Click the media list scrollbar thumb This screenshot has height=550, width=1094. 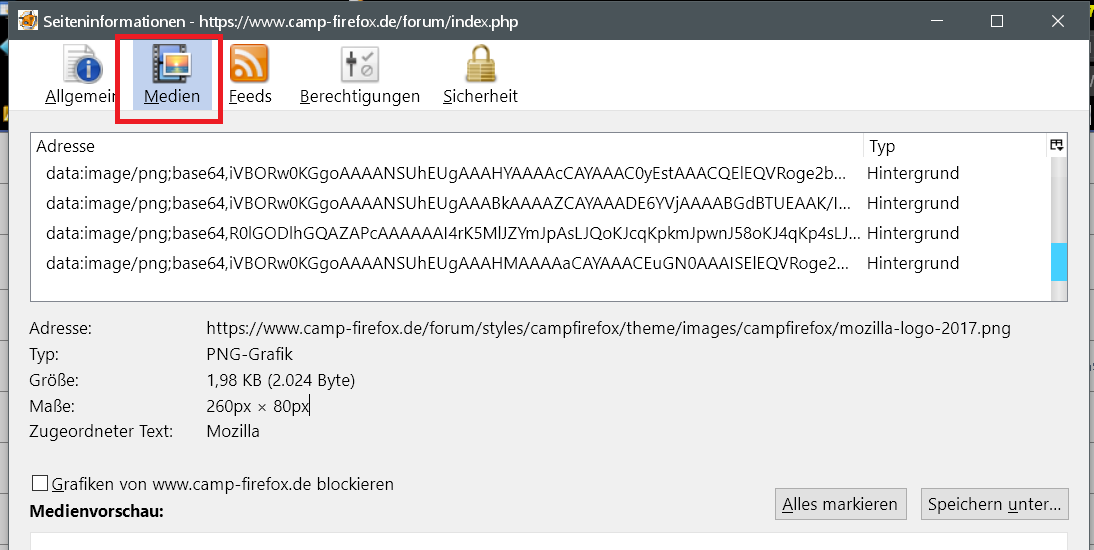[1059, 262]
